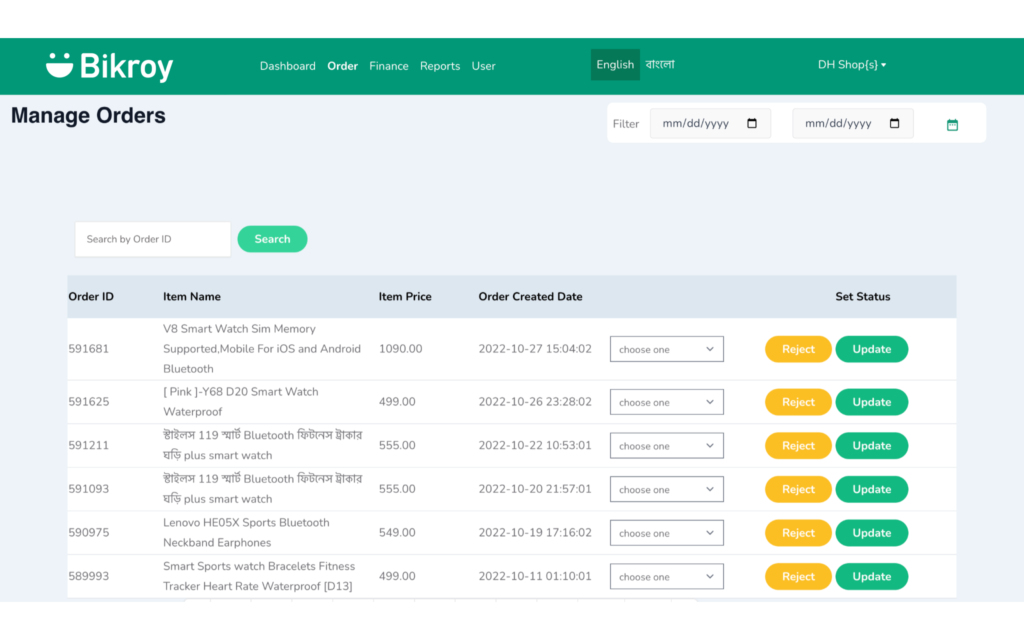
Task: Open status dropdown for order 591681
Action: point(667,349)
